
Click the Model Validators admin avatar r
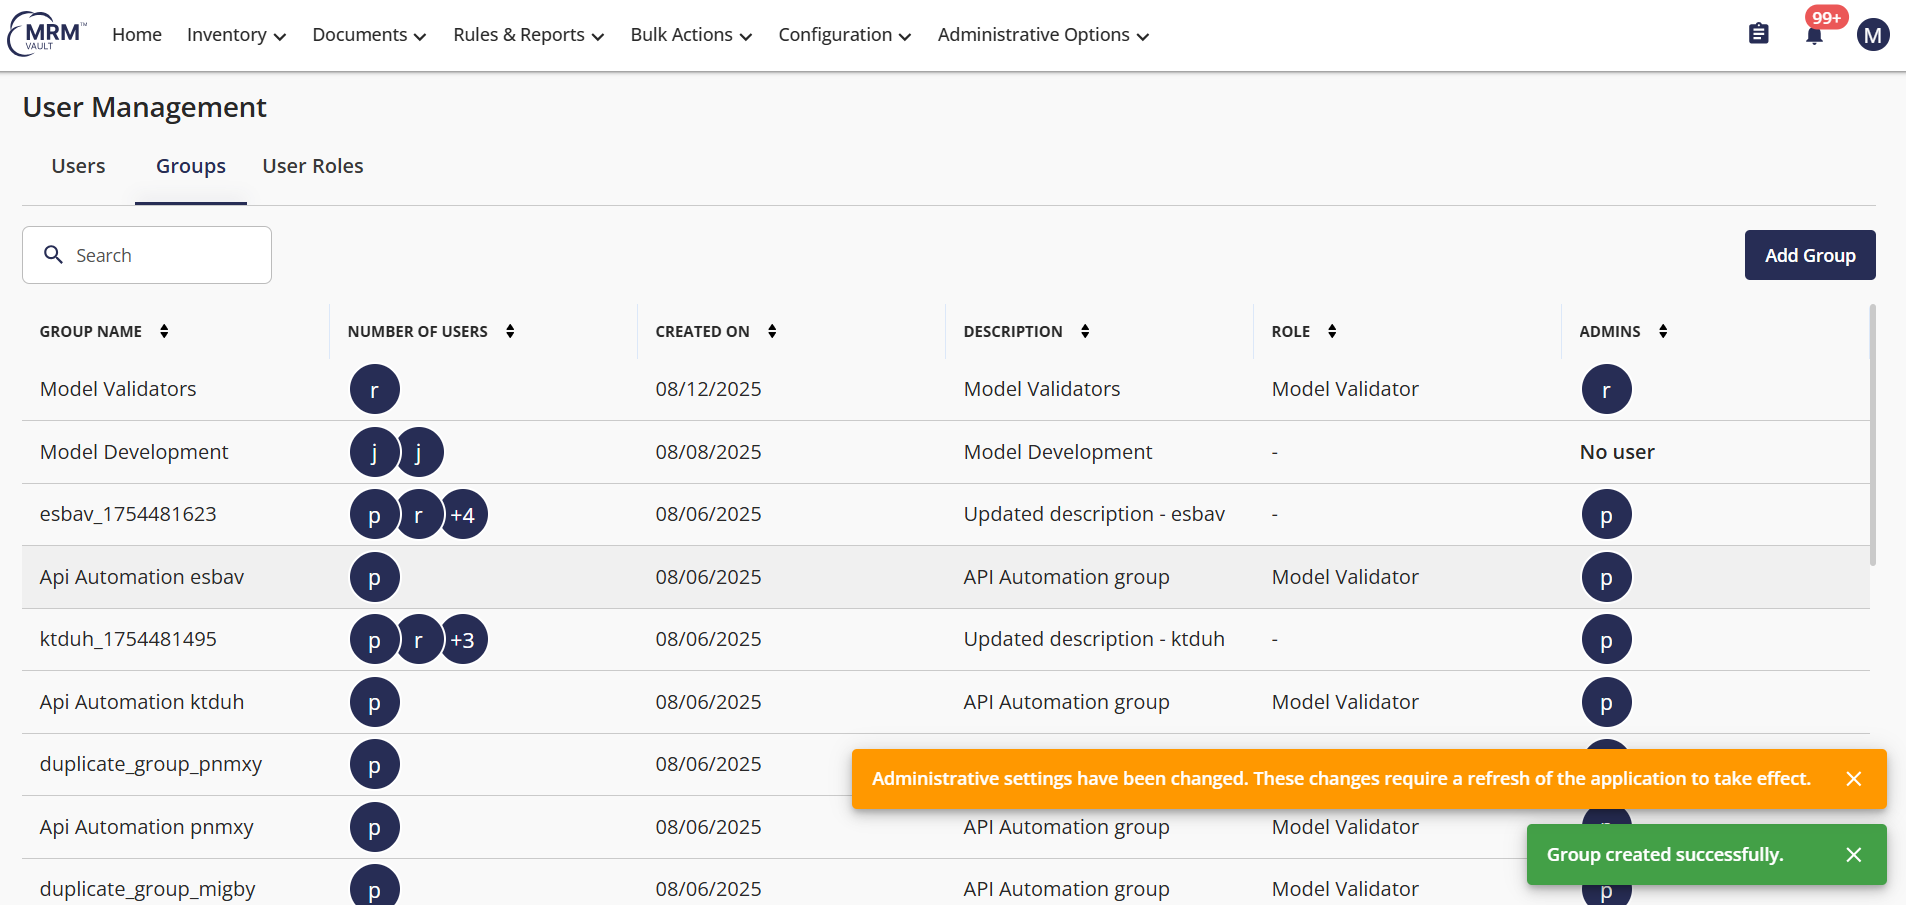1606,390
